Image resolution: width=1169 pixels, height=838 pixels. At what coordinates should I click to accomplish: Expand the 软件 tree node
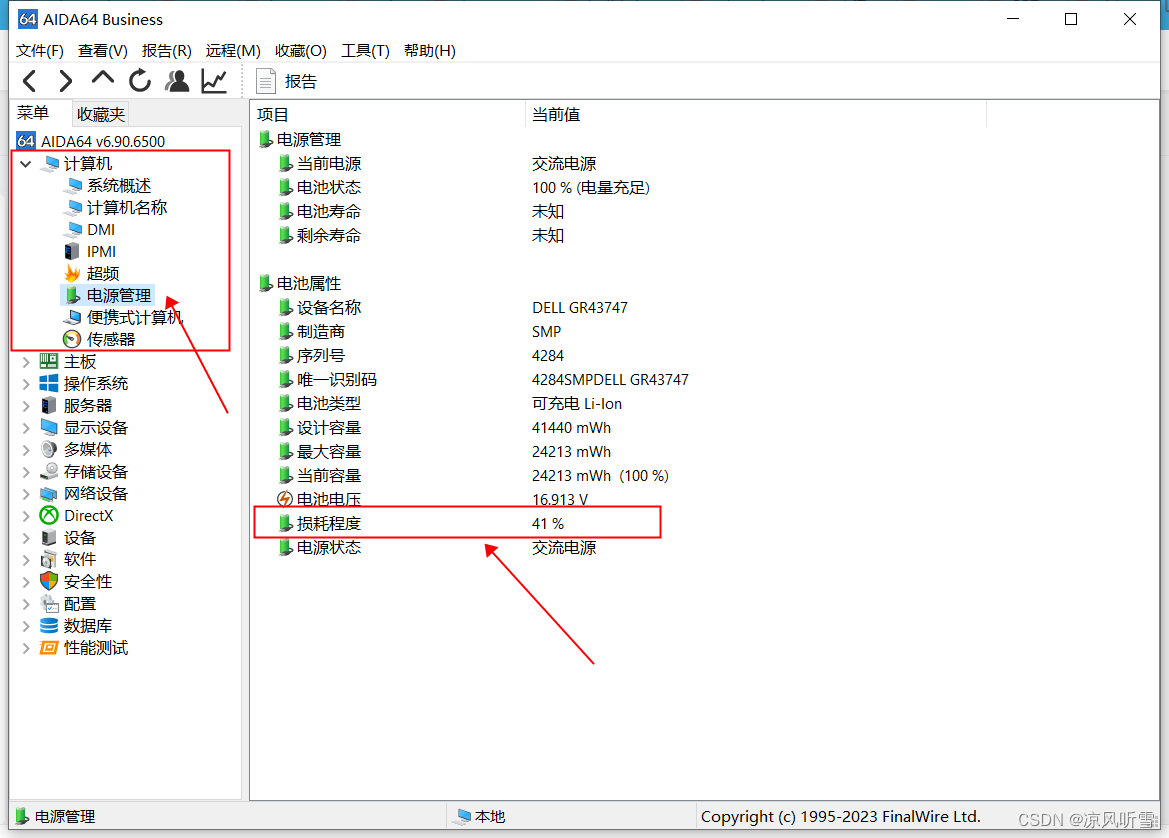(x=26, y=560)
